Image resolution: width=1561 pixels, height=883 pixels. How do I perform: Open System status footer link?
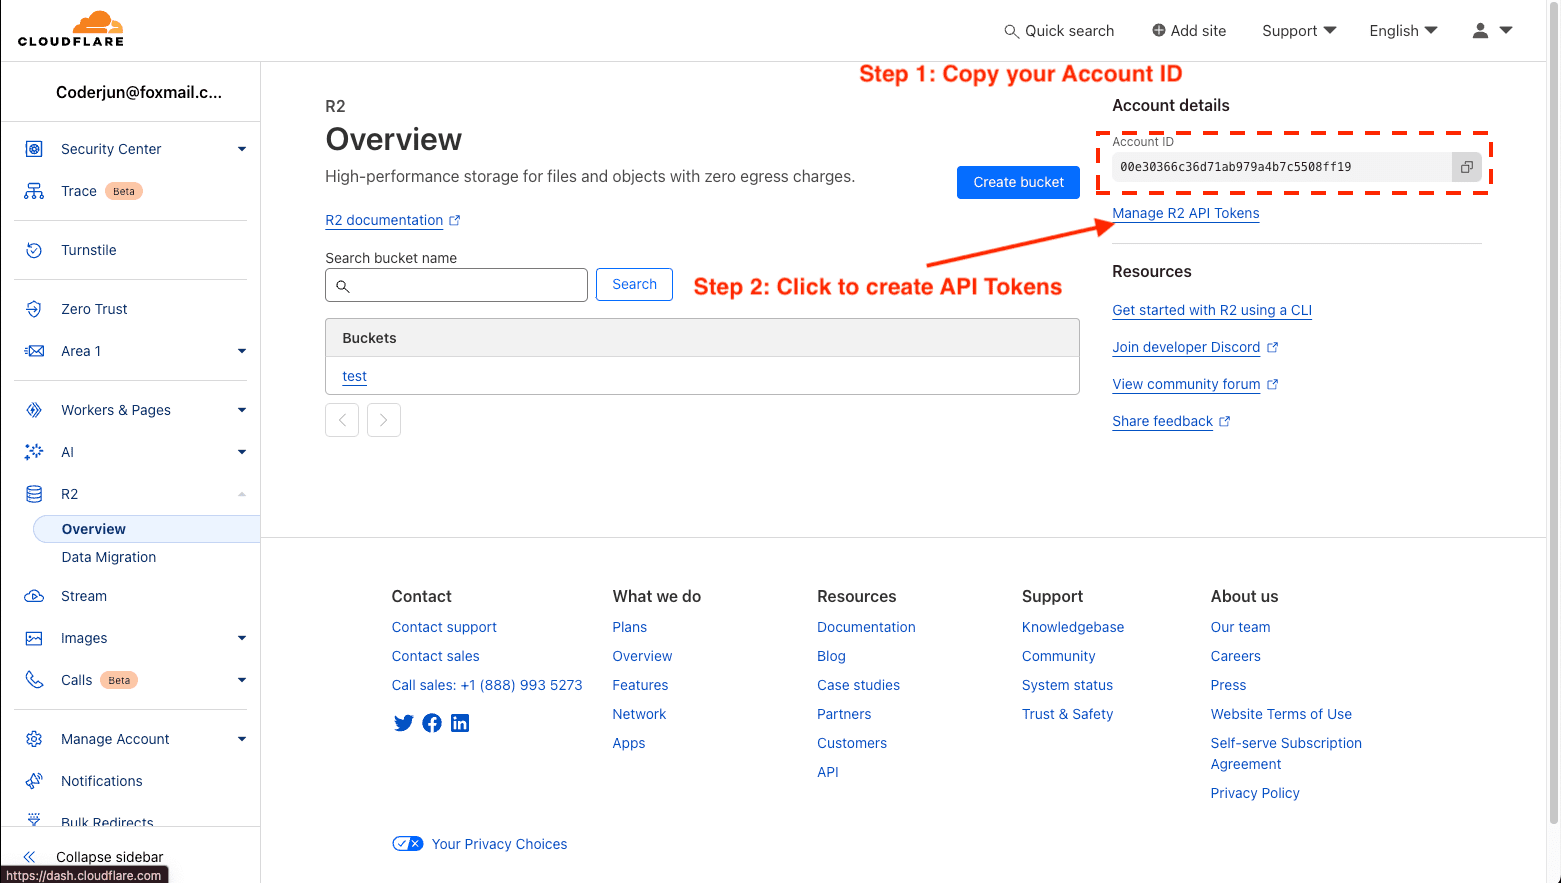coord(1067,685)
